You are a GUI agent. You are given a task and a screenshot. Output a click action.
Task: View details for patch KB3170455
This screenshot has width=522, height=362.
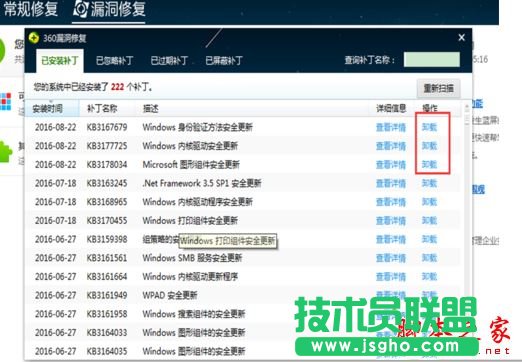coord(391,221)
